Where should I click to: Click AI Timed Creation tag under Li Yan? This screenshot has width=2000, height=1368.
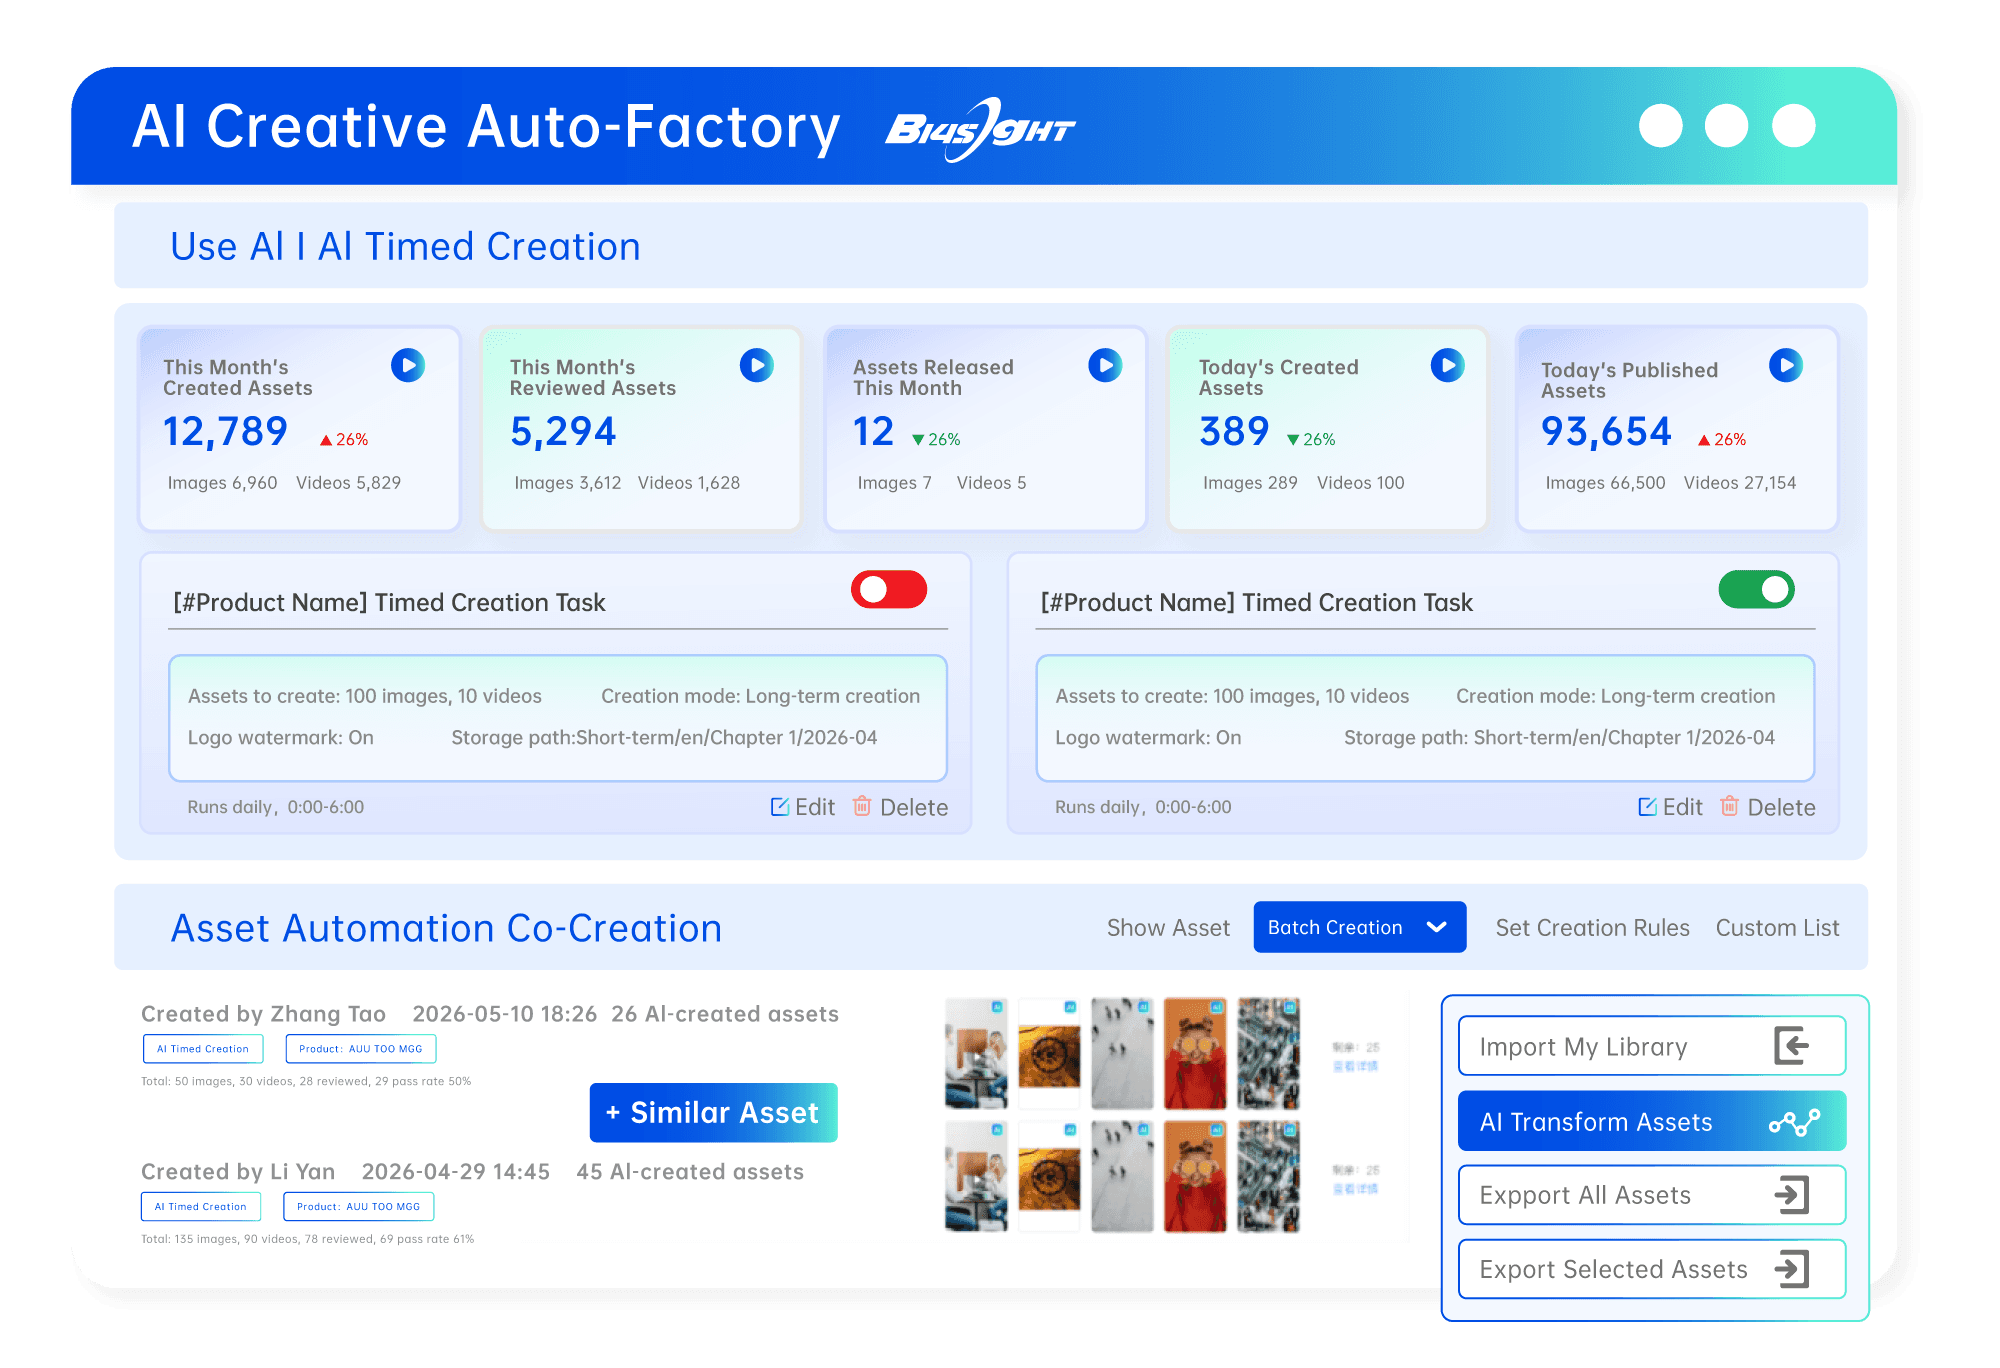click(201, 1207)
